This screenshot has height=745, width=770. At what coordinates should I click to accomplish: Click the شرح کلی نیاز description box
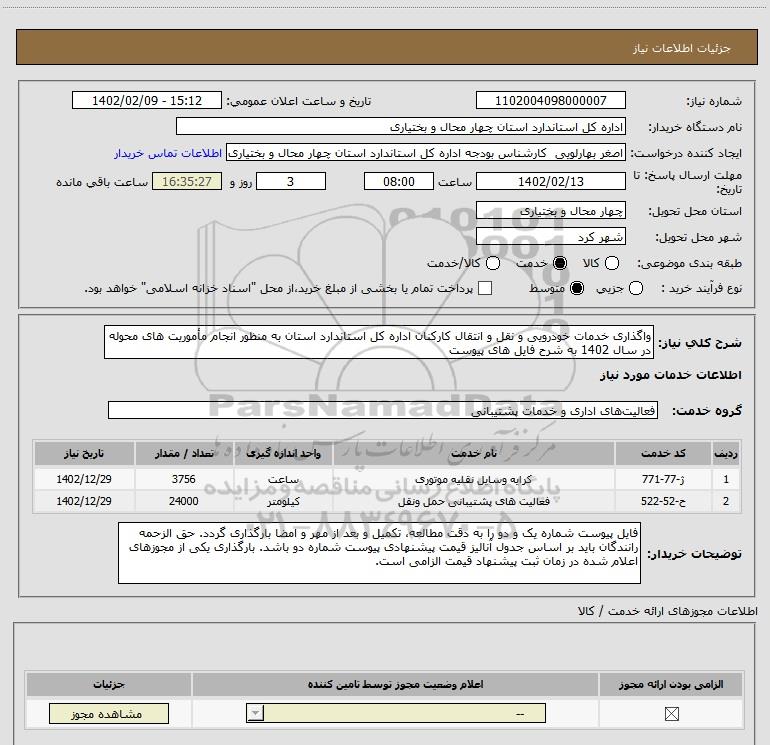coord(379,342)
